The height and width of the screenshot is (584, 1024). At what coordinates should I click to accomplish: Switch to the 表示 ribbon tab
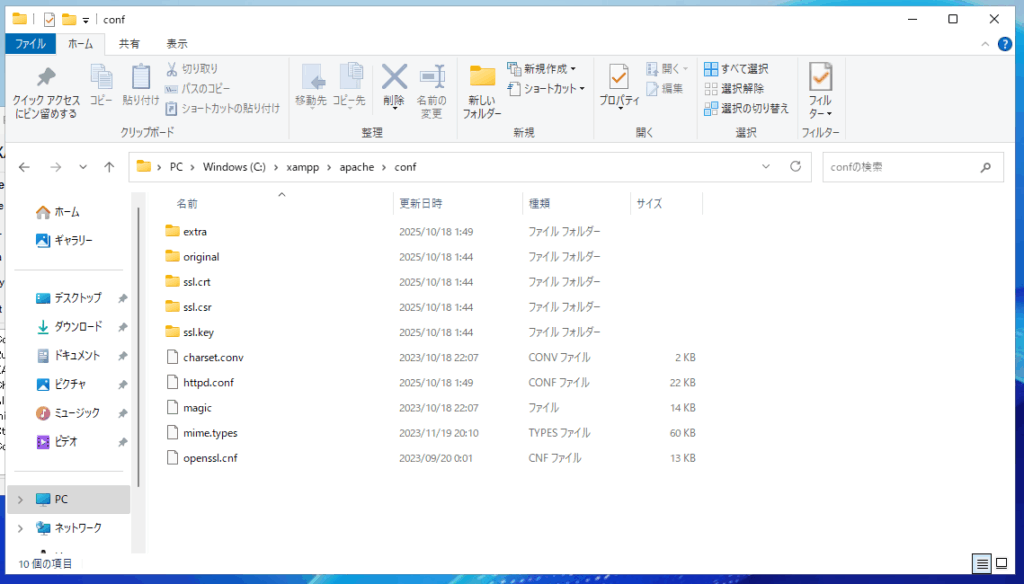(x=177, y=44)
